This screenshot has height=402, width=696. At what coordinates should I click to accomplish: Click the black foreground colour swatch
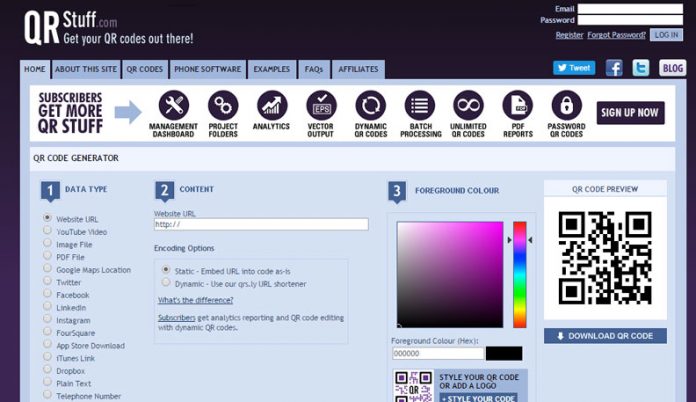tap(504, 354)
